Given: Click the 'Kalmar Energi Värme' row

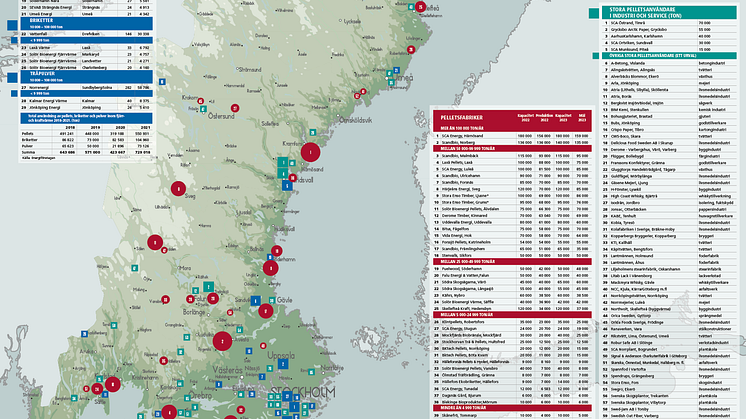Looking at the screenshot, I should point(86,101).
